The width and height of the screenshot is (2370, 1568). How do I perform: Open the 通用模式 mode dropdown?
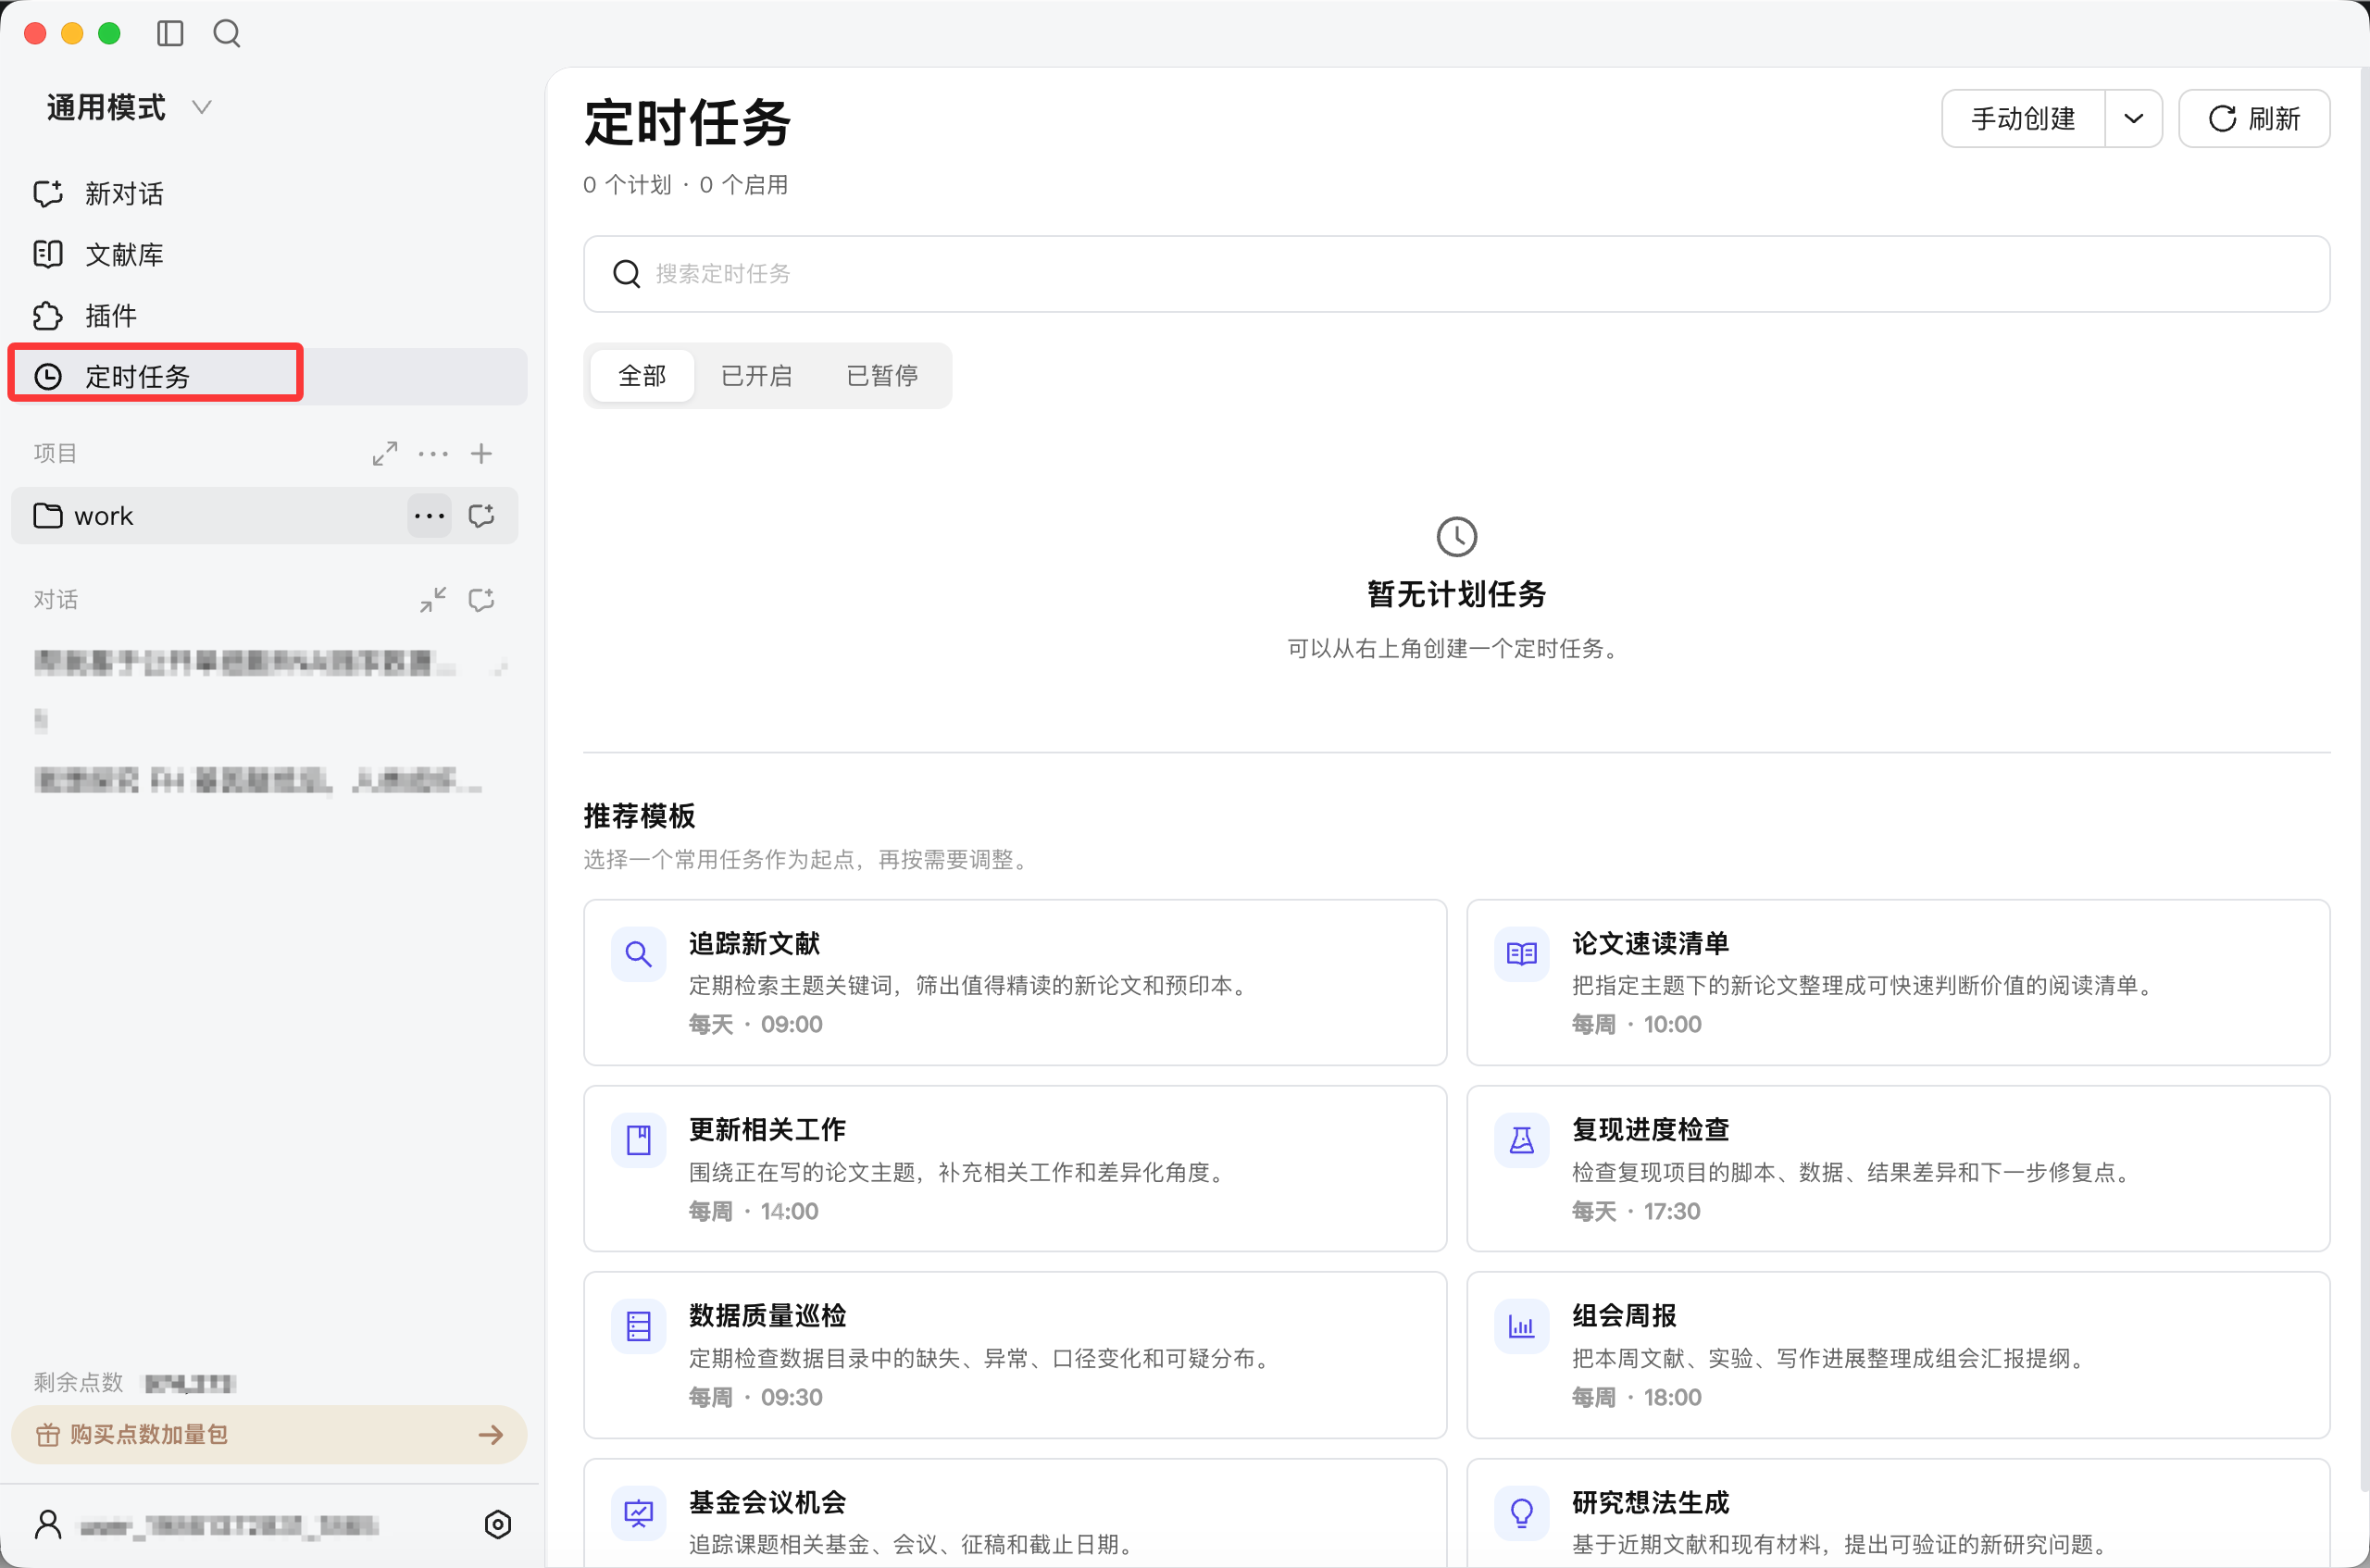[x=130, y=107]
